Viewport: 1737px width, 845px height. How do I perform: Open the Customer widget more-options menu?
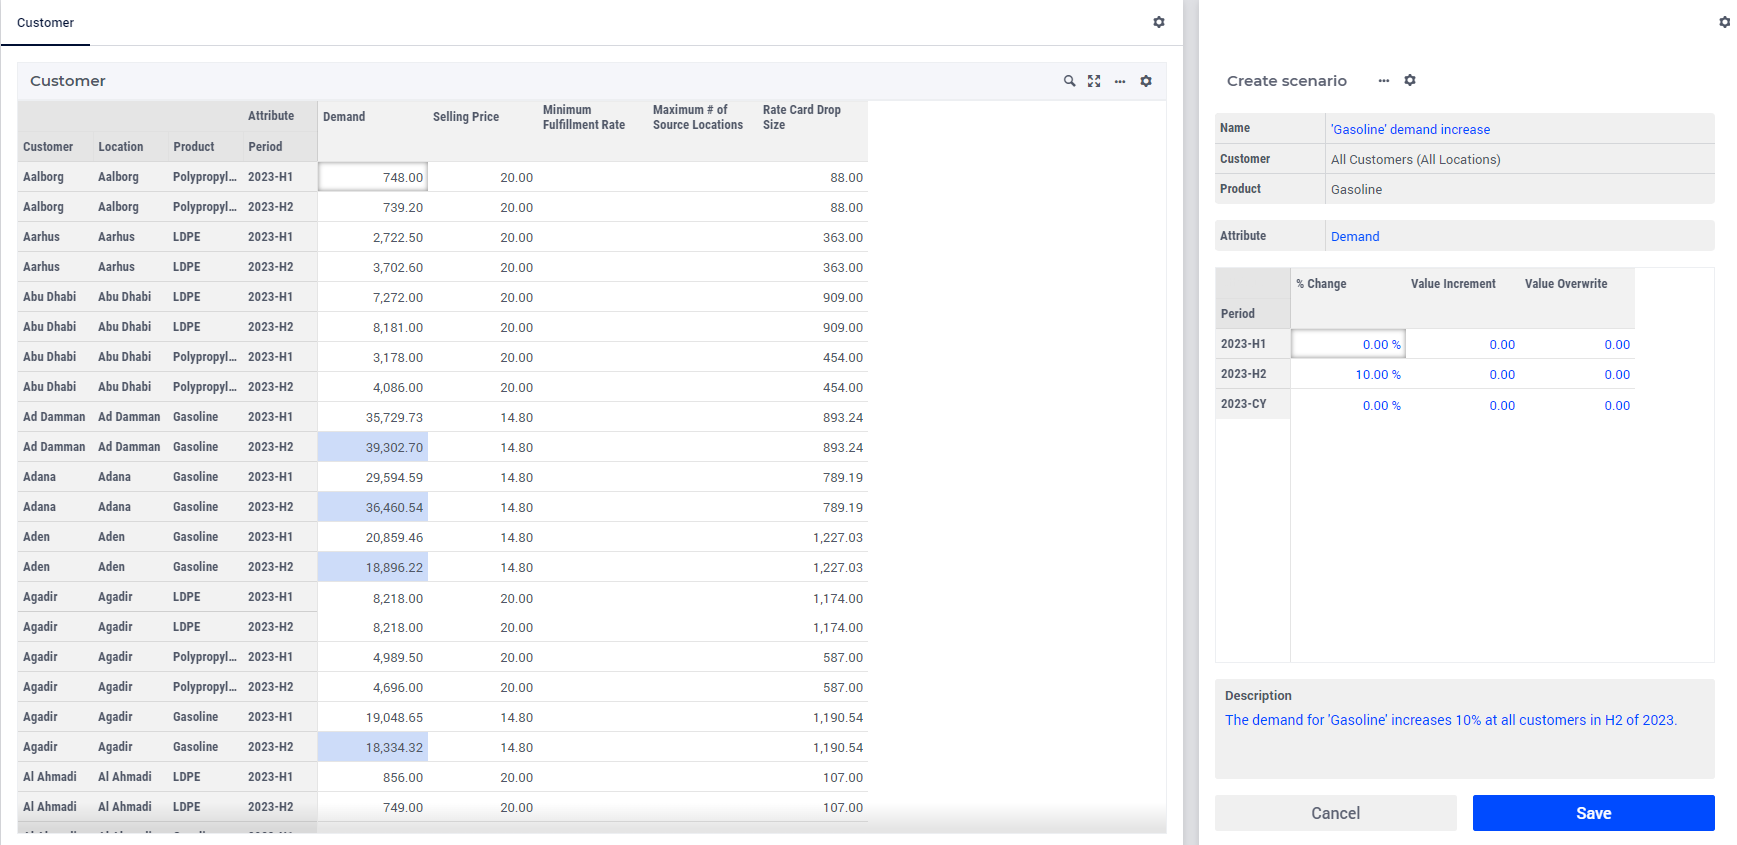click(1120, 81)
